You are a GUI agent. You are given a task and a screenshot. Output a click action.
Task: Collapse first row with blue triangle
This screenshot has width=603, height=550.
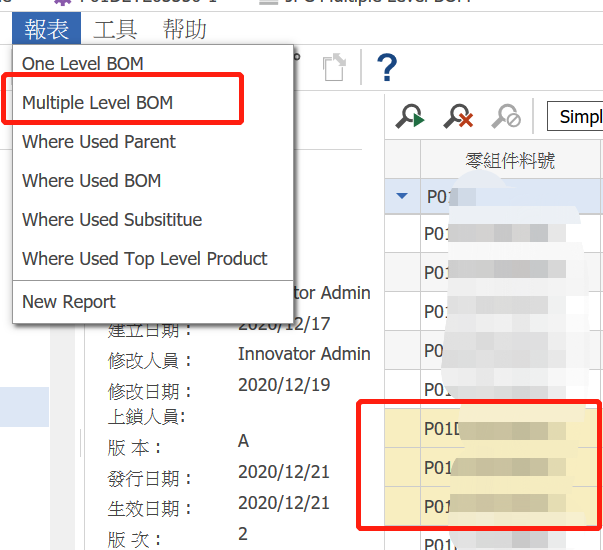coord(402,196)
